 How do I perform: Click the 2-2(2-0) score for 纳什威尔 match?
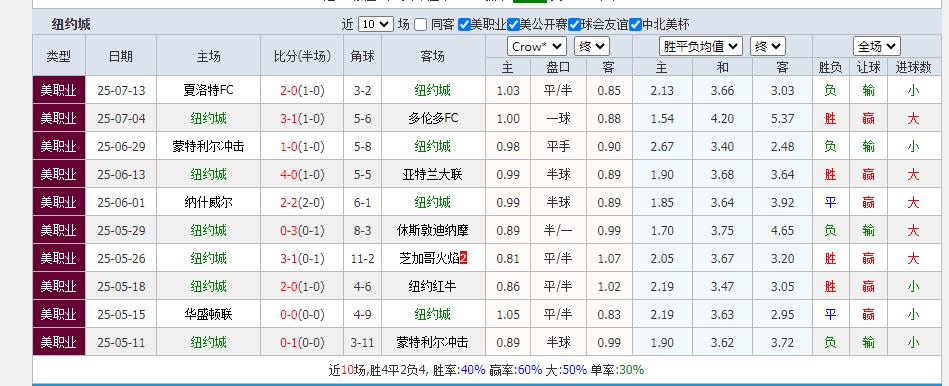coord(302,203)
